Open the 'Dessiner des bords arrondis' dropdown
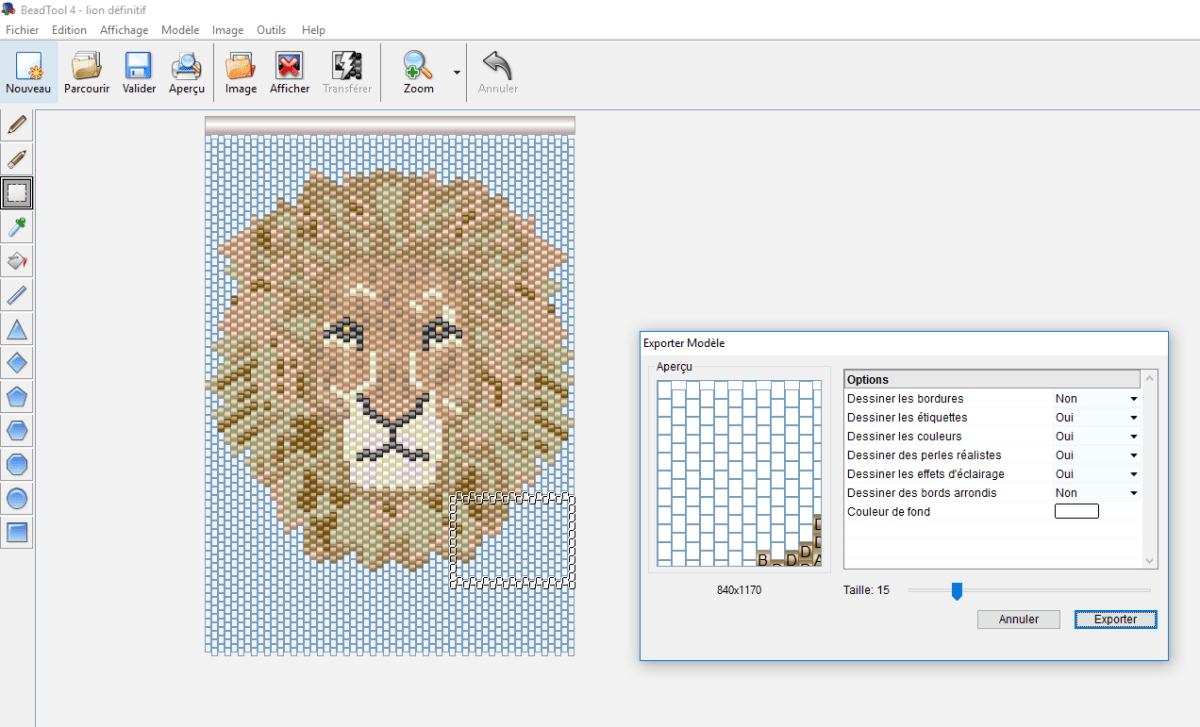Image resolution: width=1200 pixels, height=727 pixels. (1134, 493)
